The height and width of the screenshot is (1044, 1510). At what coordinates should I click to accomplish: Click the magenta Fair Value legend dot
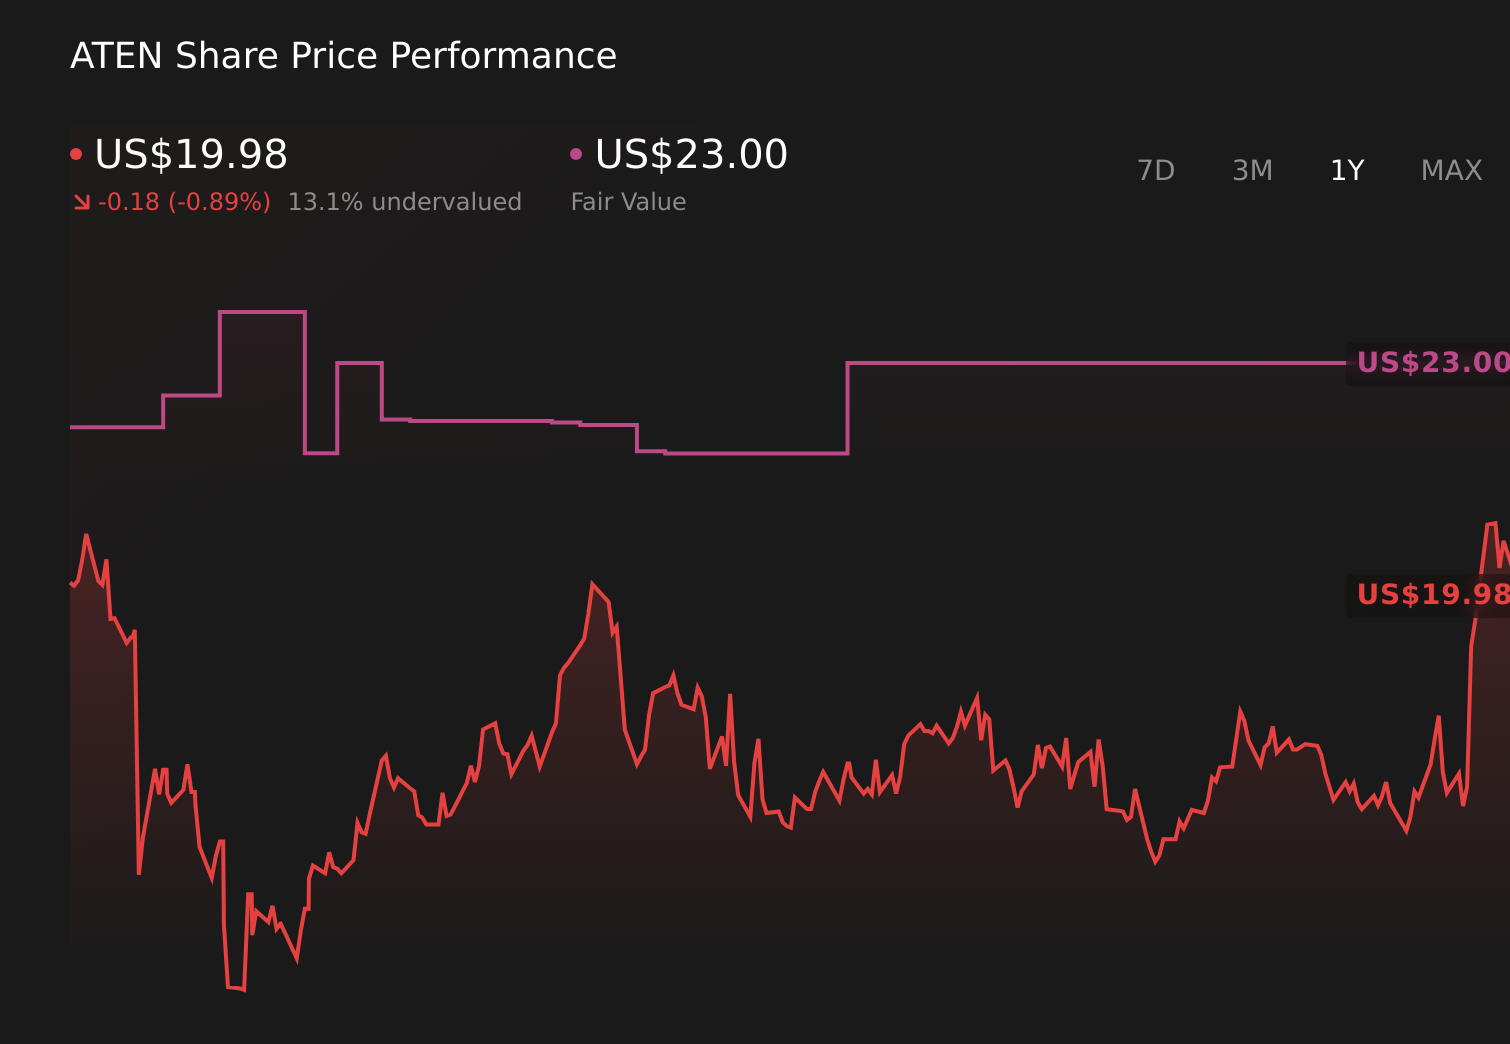click(575, 152)
